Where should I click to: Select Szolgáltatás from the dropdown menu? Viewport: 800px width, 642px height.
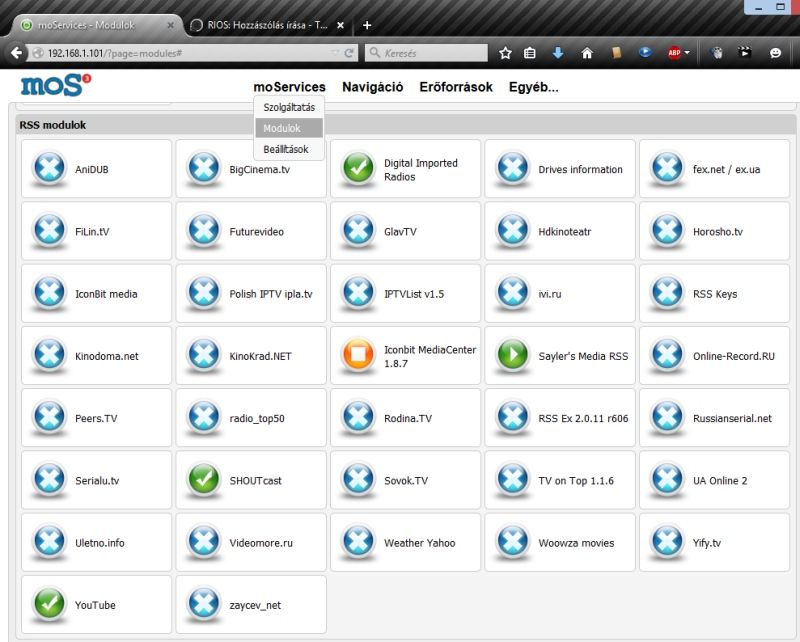click(x=289, y=107)
